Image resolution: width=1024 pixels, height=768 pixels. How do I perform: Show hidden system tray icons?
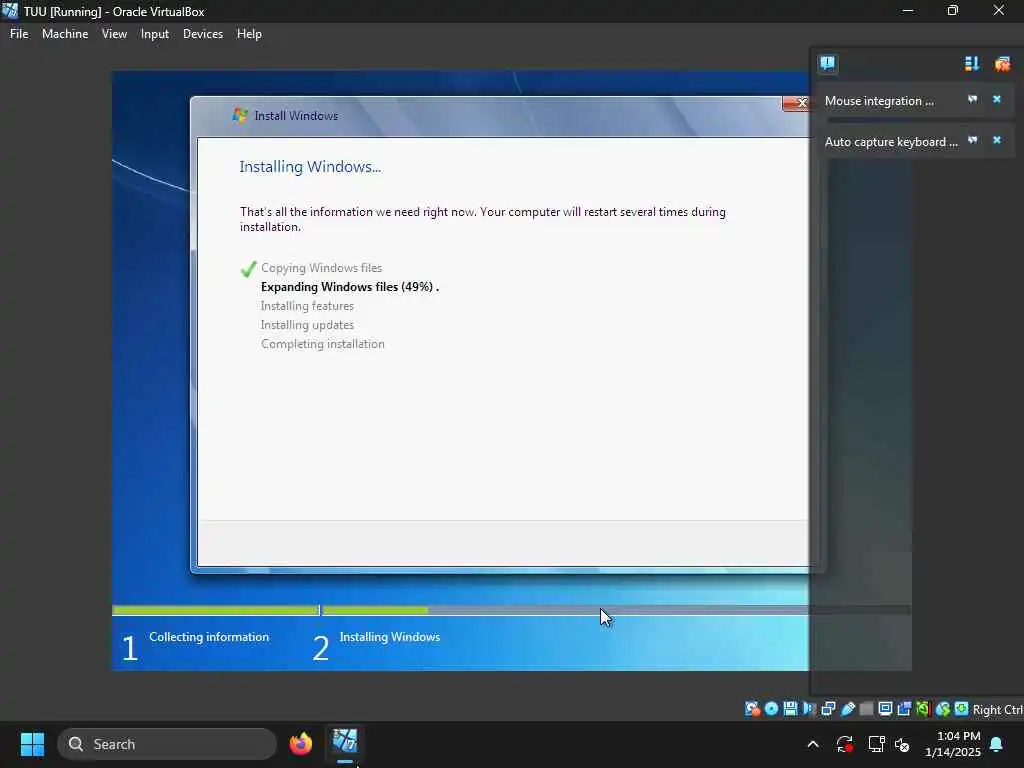[813, 744]
